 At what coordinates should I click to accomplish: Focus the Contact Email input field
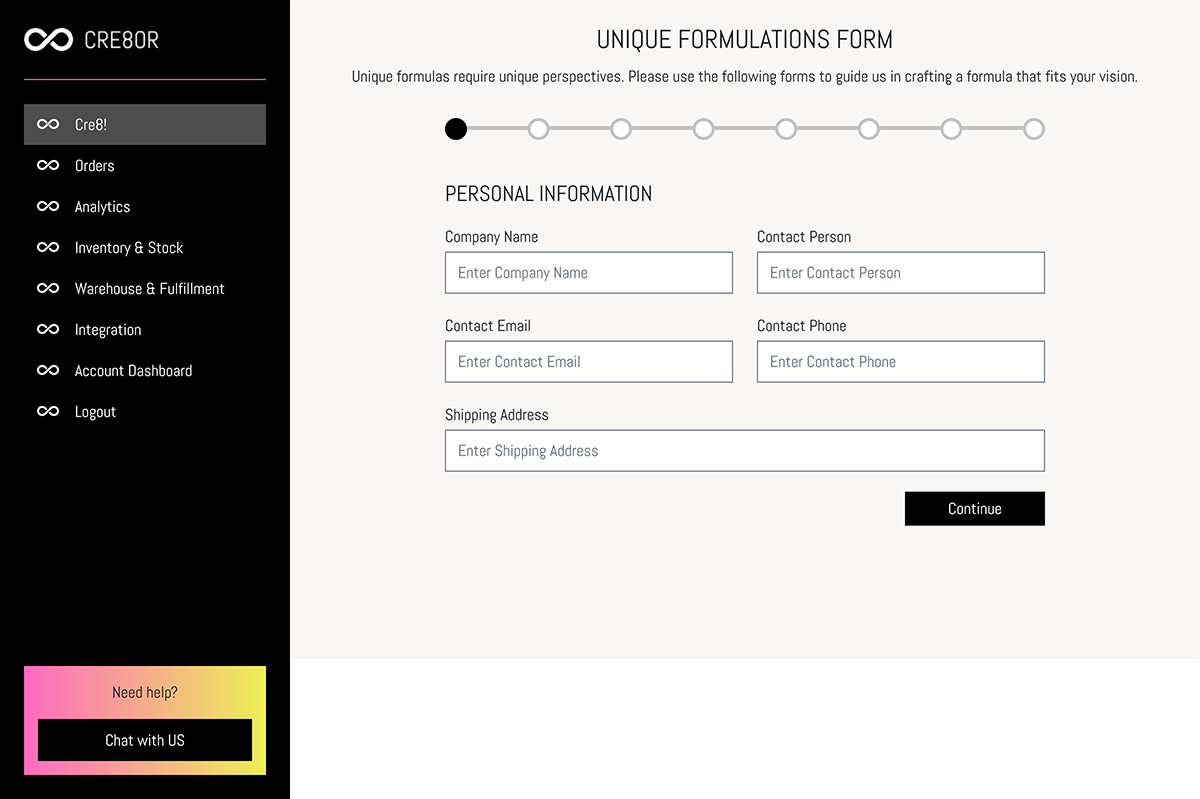click(589, 362)
